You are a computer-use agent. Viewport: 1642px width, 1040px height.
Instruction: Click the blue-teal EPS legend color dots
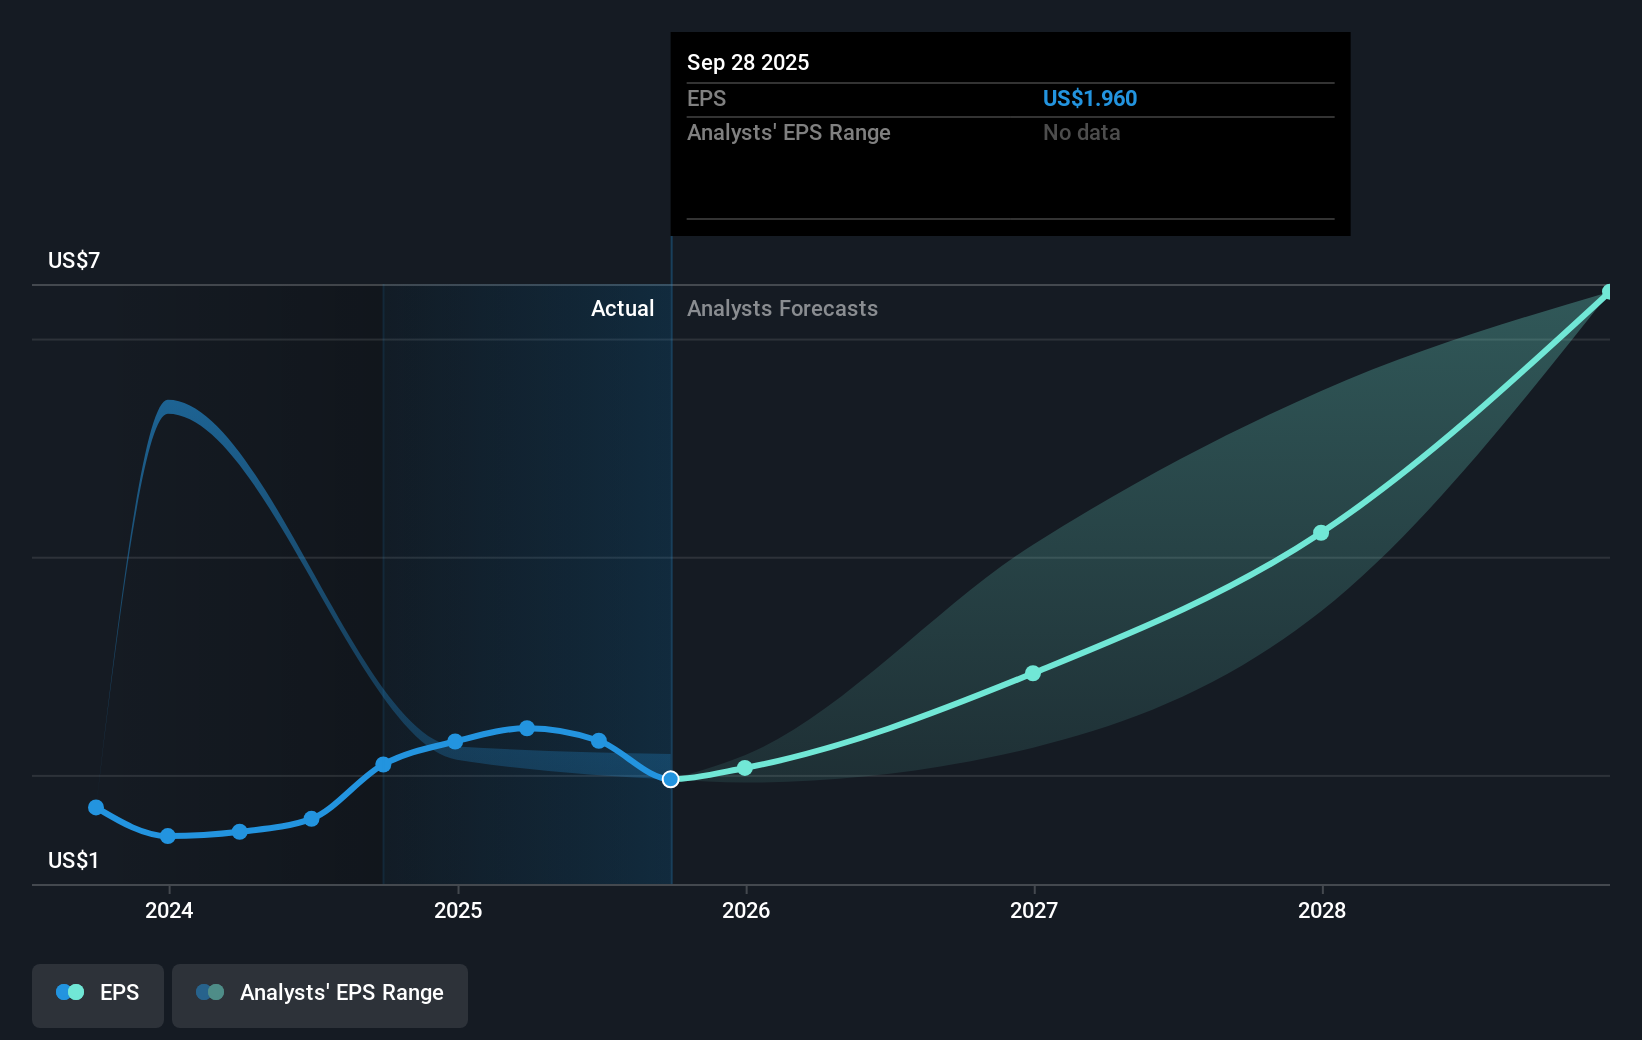pyautogui.click(x=70, y=992)
